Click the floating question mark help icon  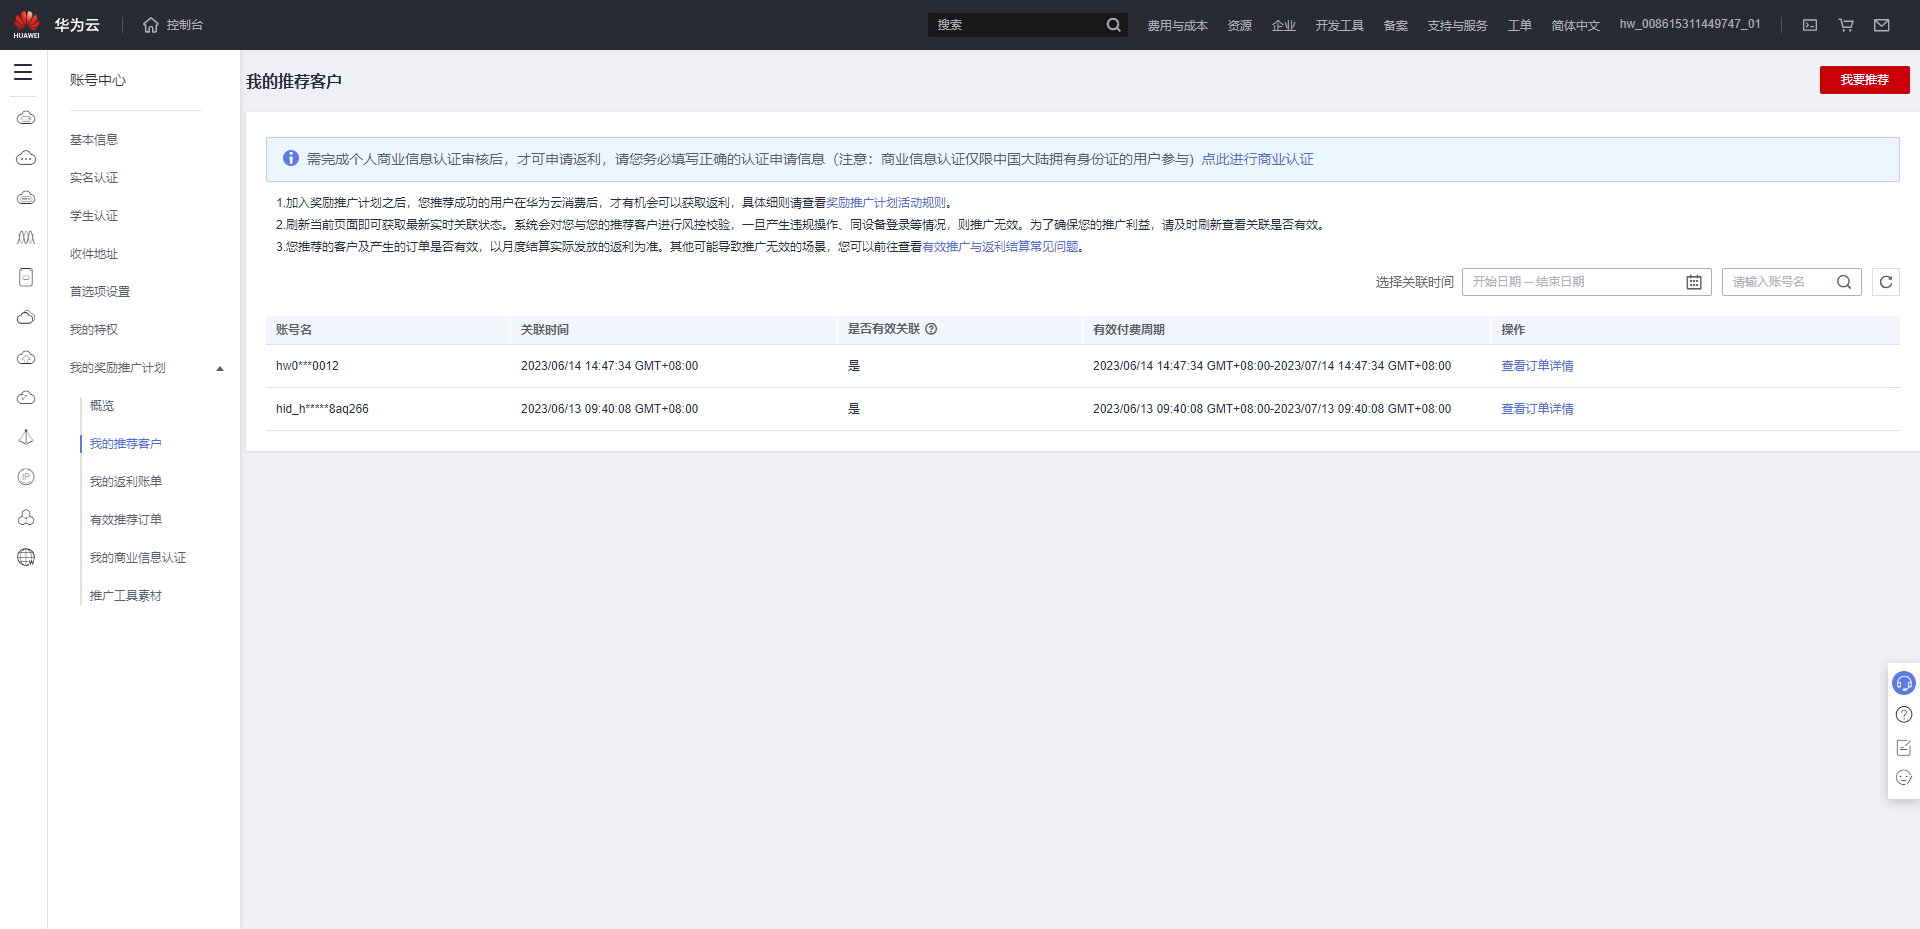[1904, 715]
